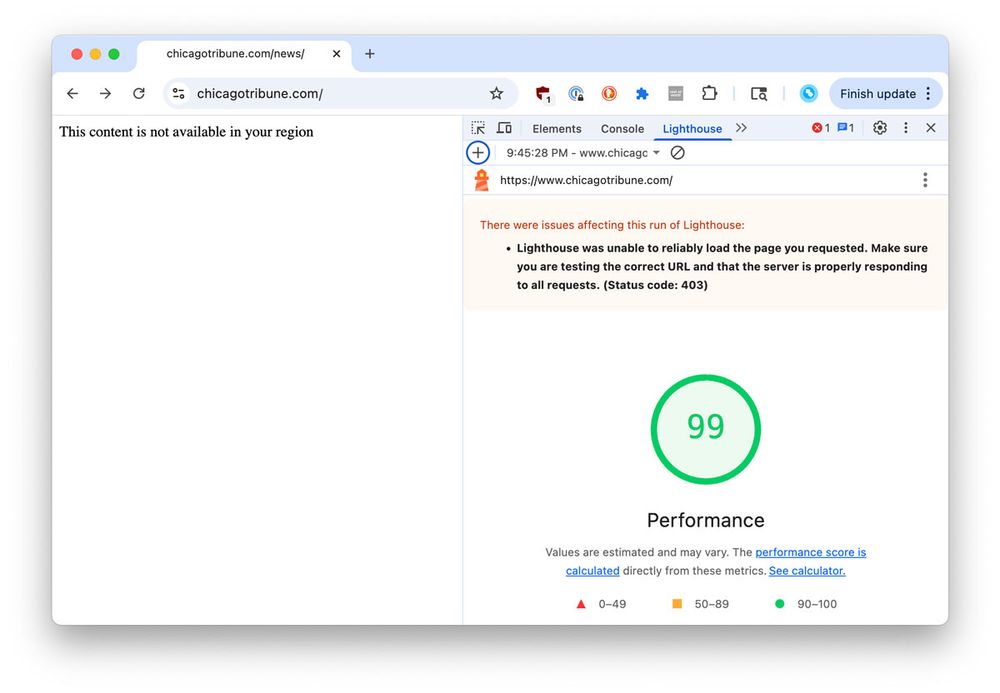
Task: Start a new Lighthouse report
Action: click(478, 153)
